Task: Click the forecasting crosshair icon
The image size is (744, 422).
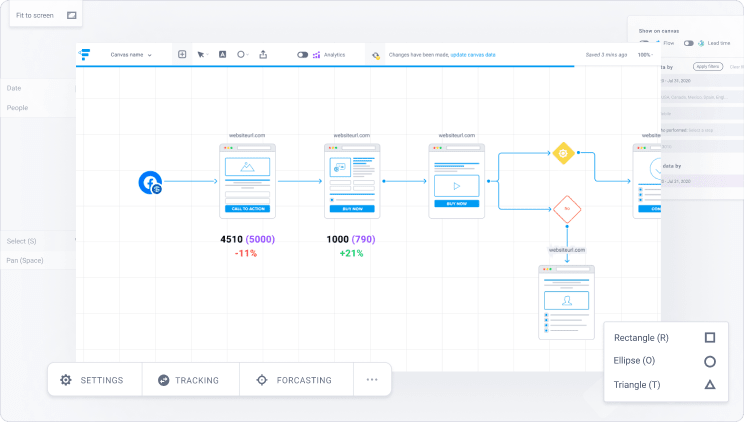Action: pos(262,380)
